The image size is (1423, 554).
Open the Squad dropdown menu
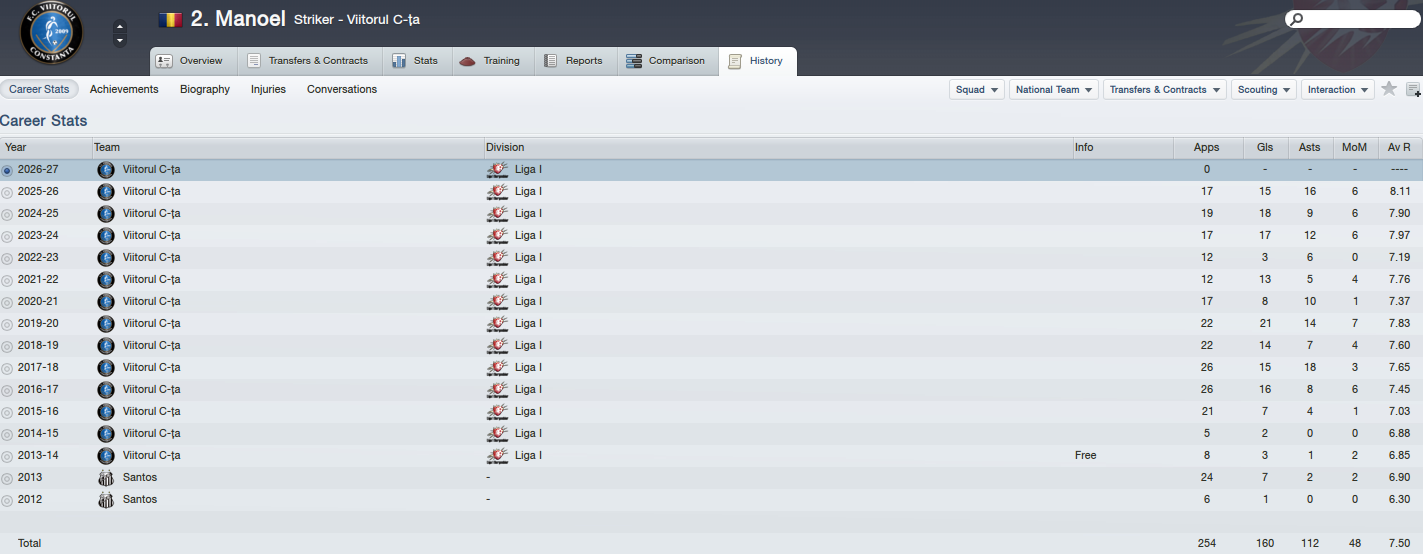tap(977, 90)
